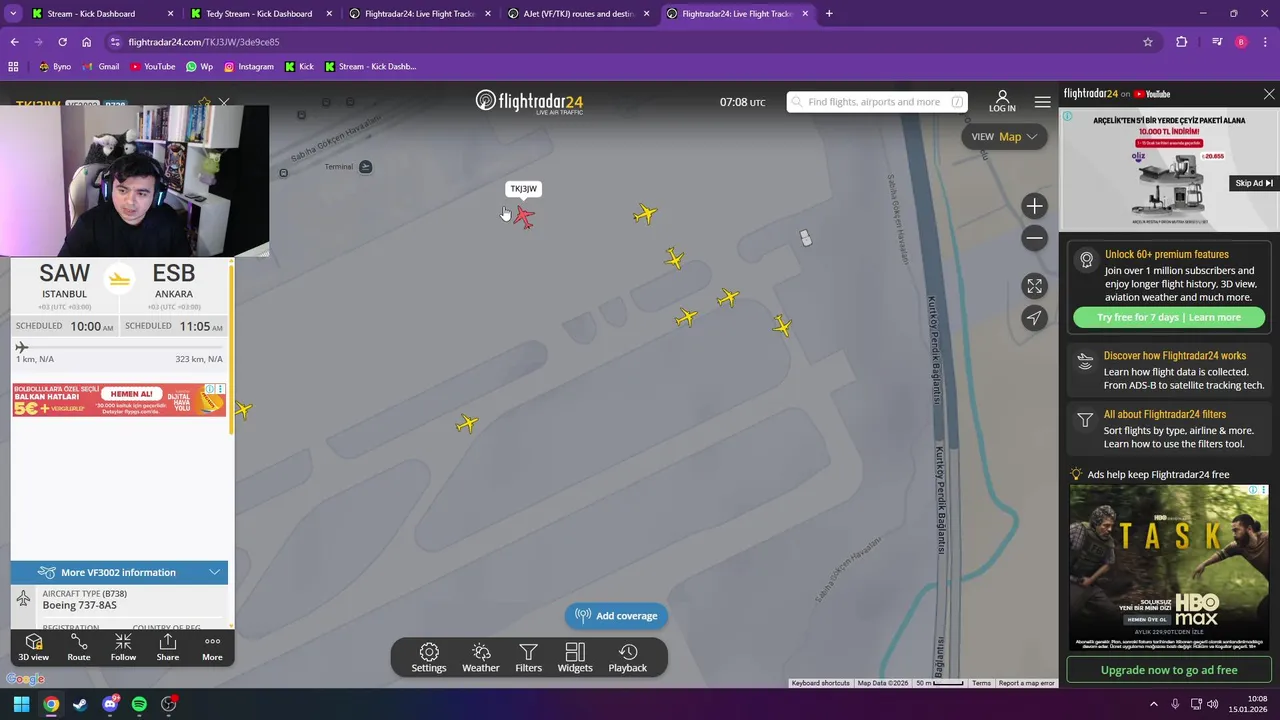Click the Balkan Hatları ad banner
The height and width of the screenshot is (720, 1280).
(119, 399)
